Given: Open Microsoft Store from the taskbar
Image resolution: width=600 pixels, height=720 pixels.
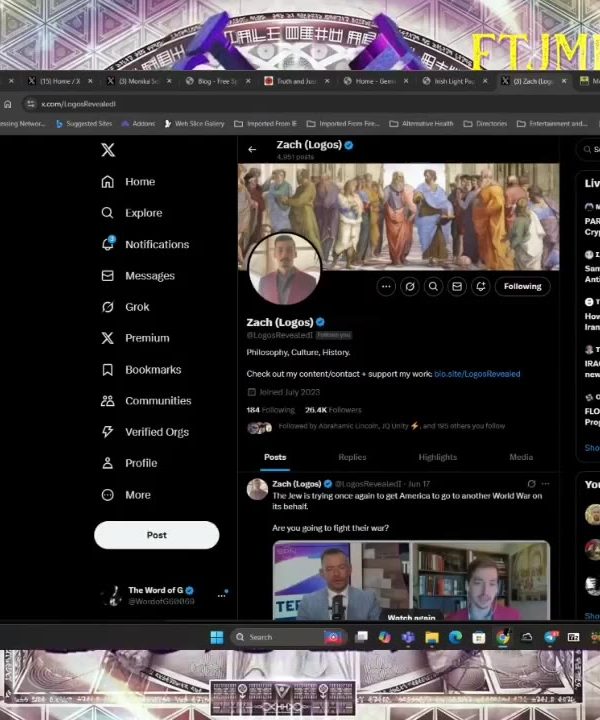Looking at the screenshot, I should [x=479, y=637].
